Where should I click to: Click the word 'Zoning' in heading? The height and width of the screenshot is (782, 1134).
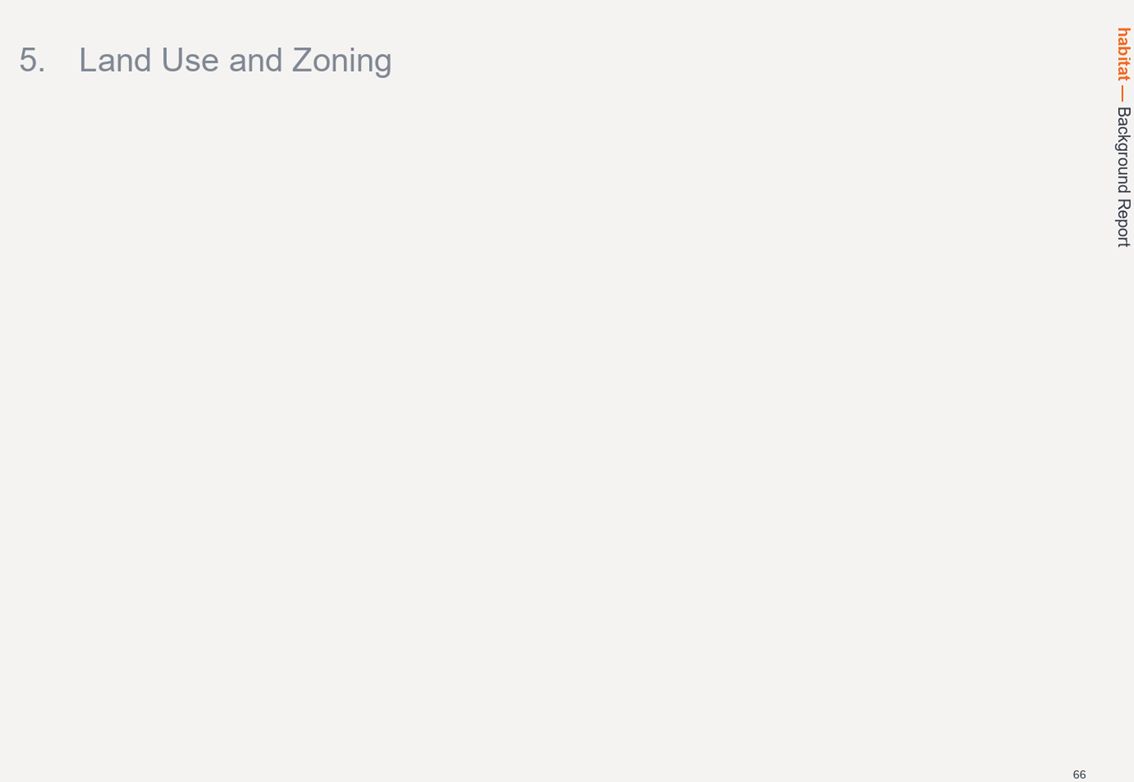(342, 61)
